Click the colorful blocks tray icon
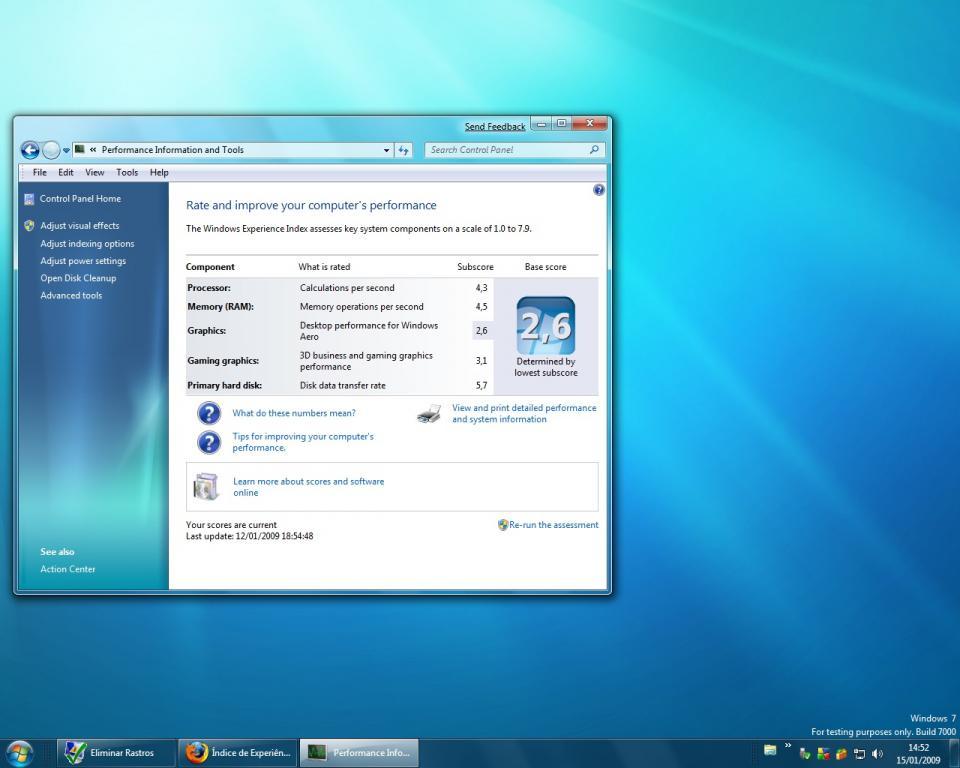Screen dimensions: 960x768 [x=823, y=754]
